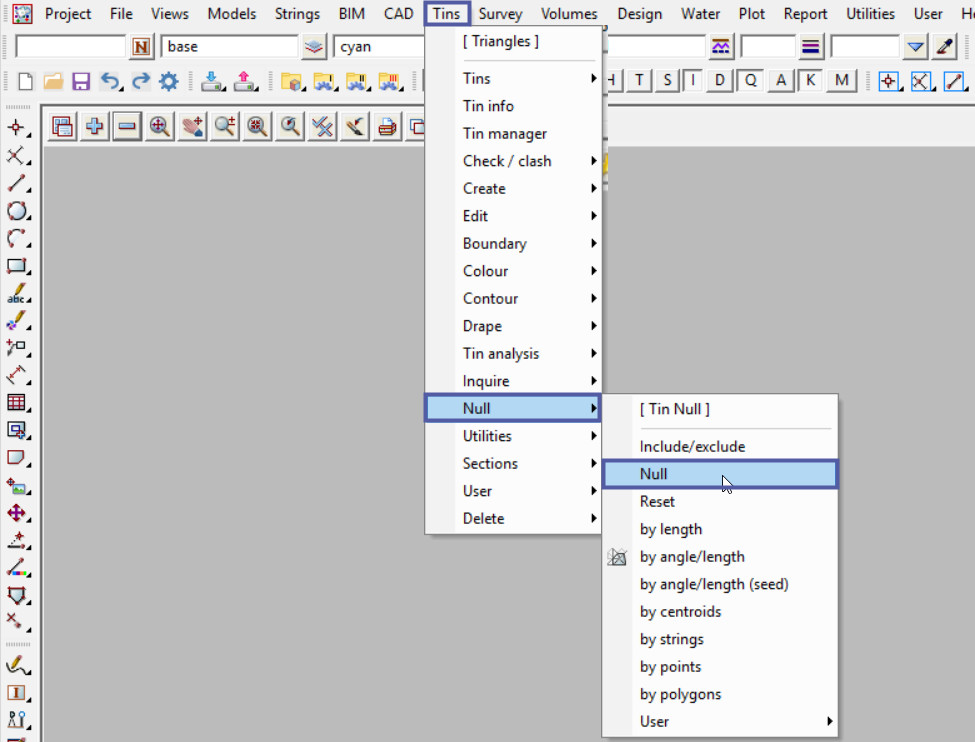This screenshot has width=975, height=742.
Task: Select the text 'abc' tool
Action: pyautogui.click(x=17, y=294)
